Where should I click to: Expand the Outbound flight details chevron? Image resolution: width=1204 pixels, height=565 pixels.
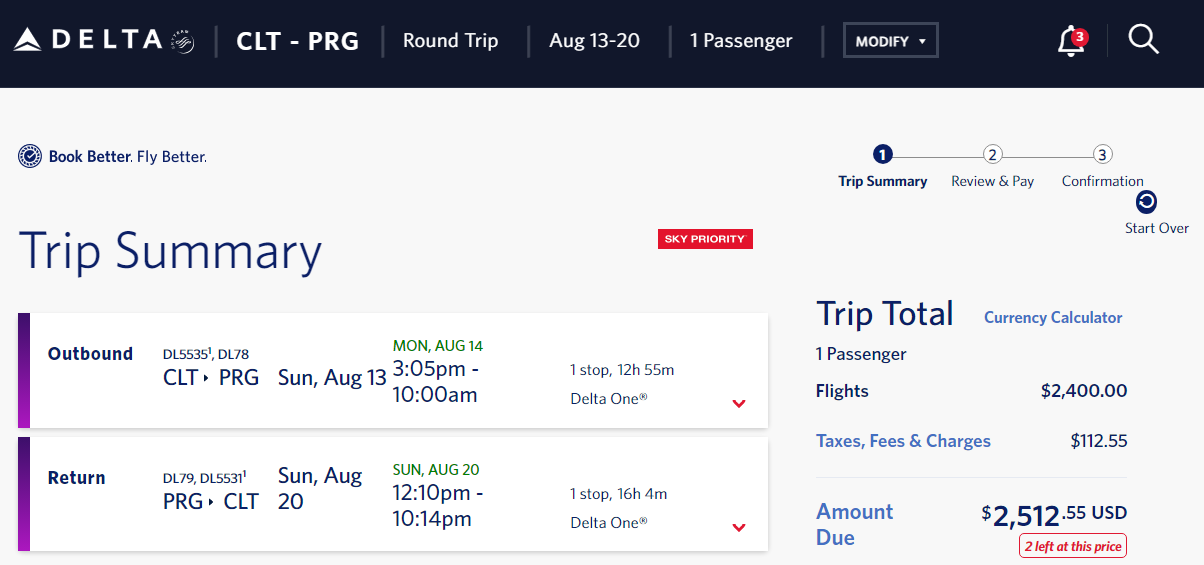(x=739, y=403)
